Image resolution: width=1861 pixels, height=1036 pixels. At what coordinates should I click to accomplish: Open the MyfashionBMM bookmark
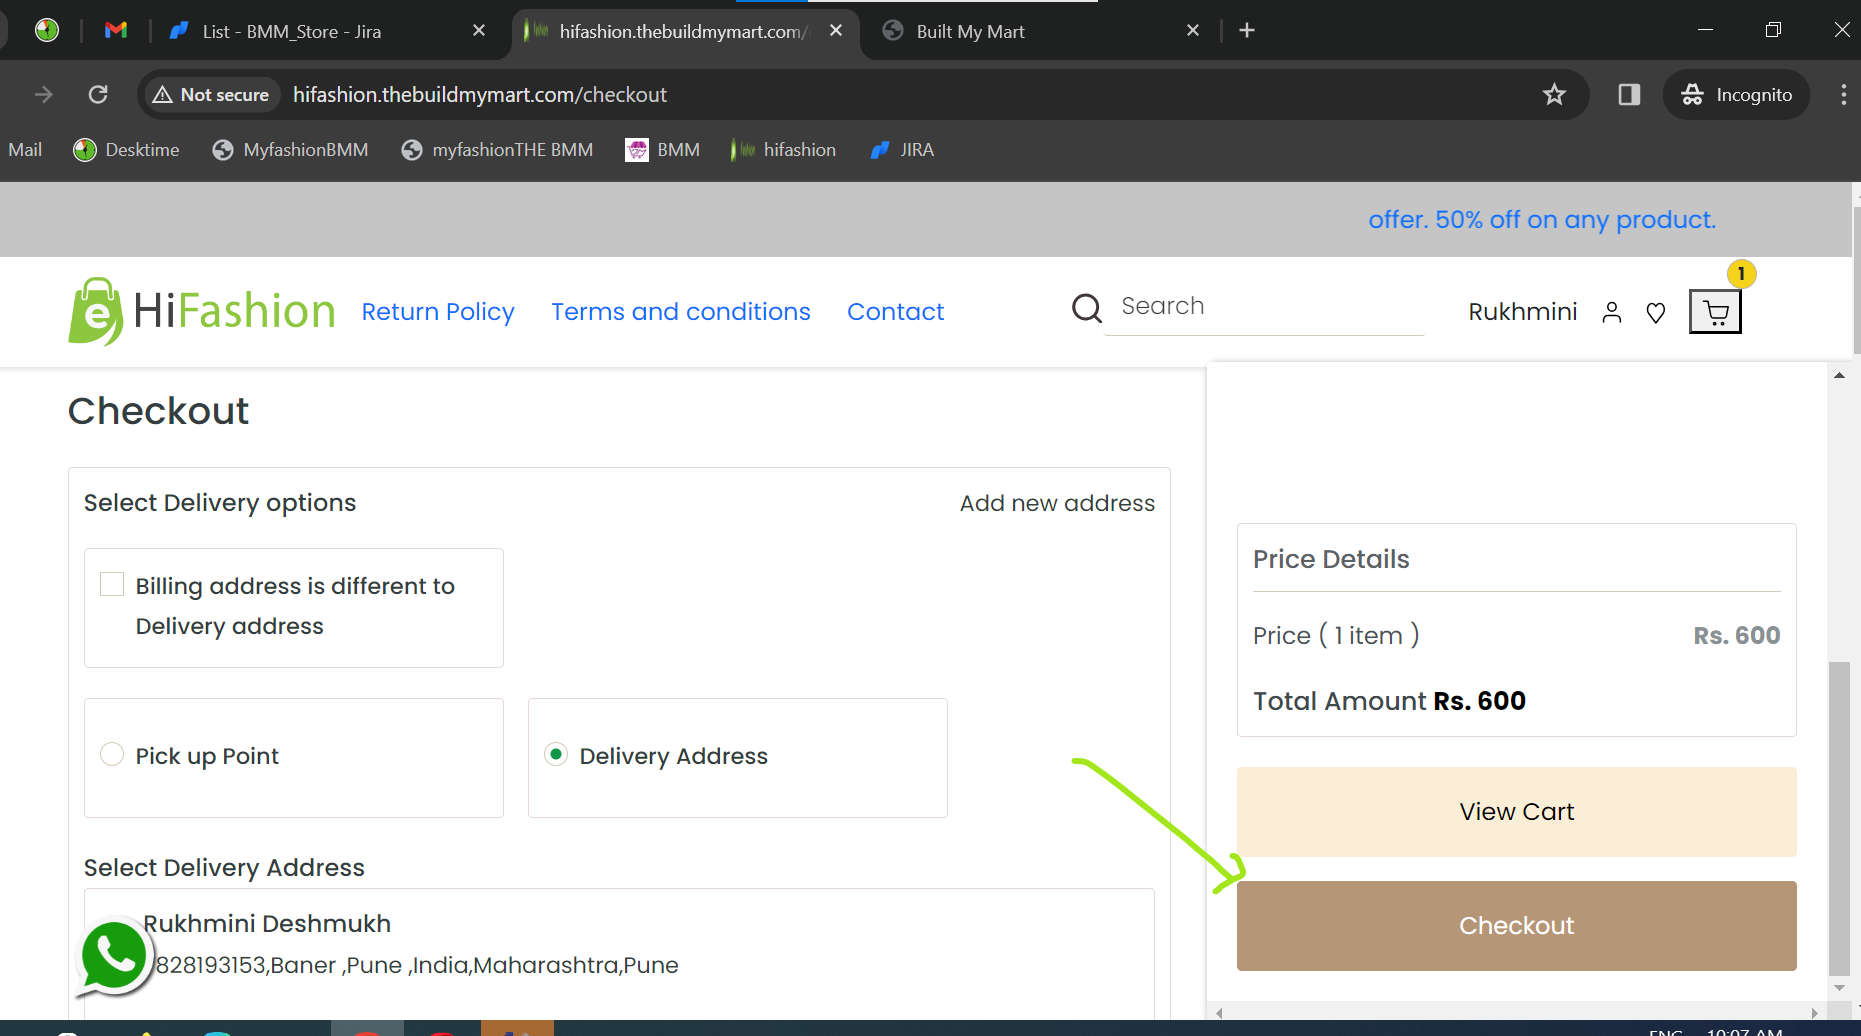(290, 150)
